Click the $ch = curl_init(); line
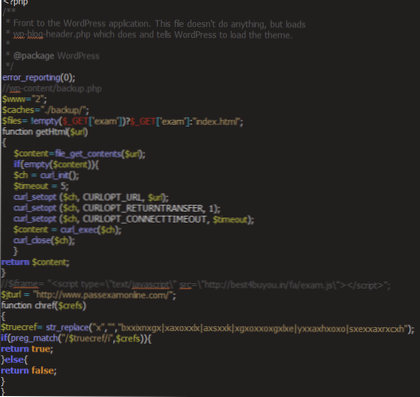 coord(46,175)
